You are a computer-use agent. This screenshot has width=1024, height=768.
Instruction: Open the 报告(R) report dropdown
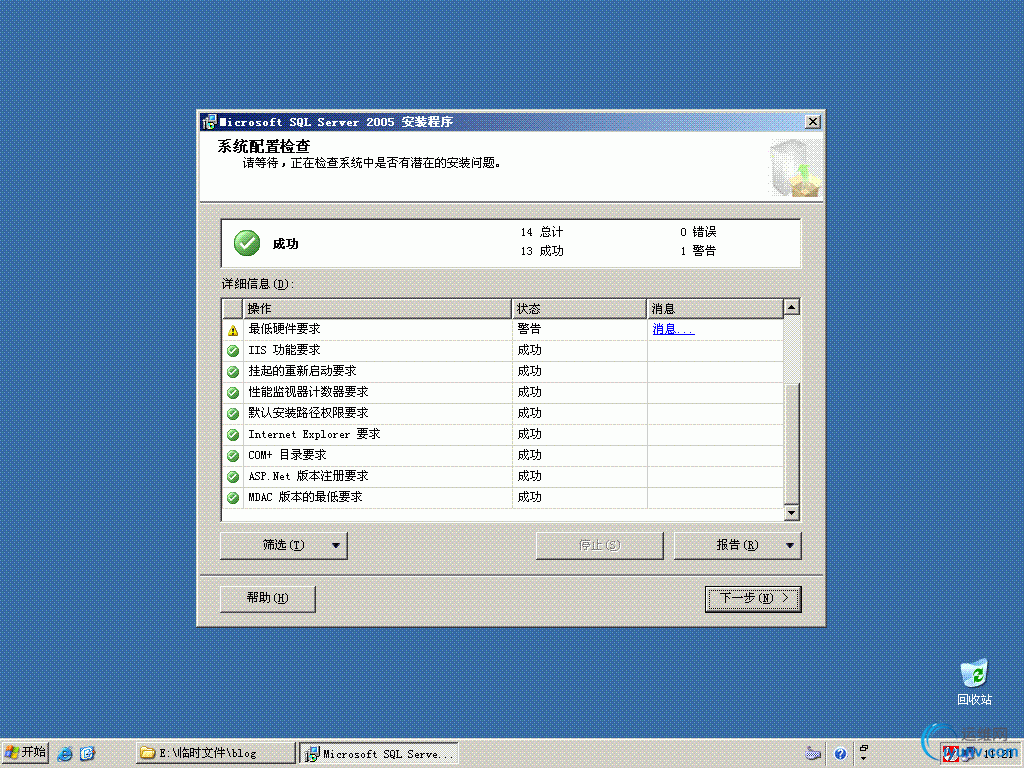(737, 545)
